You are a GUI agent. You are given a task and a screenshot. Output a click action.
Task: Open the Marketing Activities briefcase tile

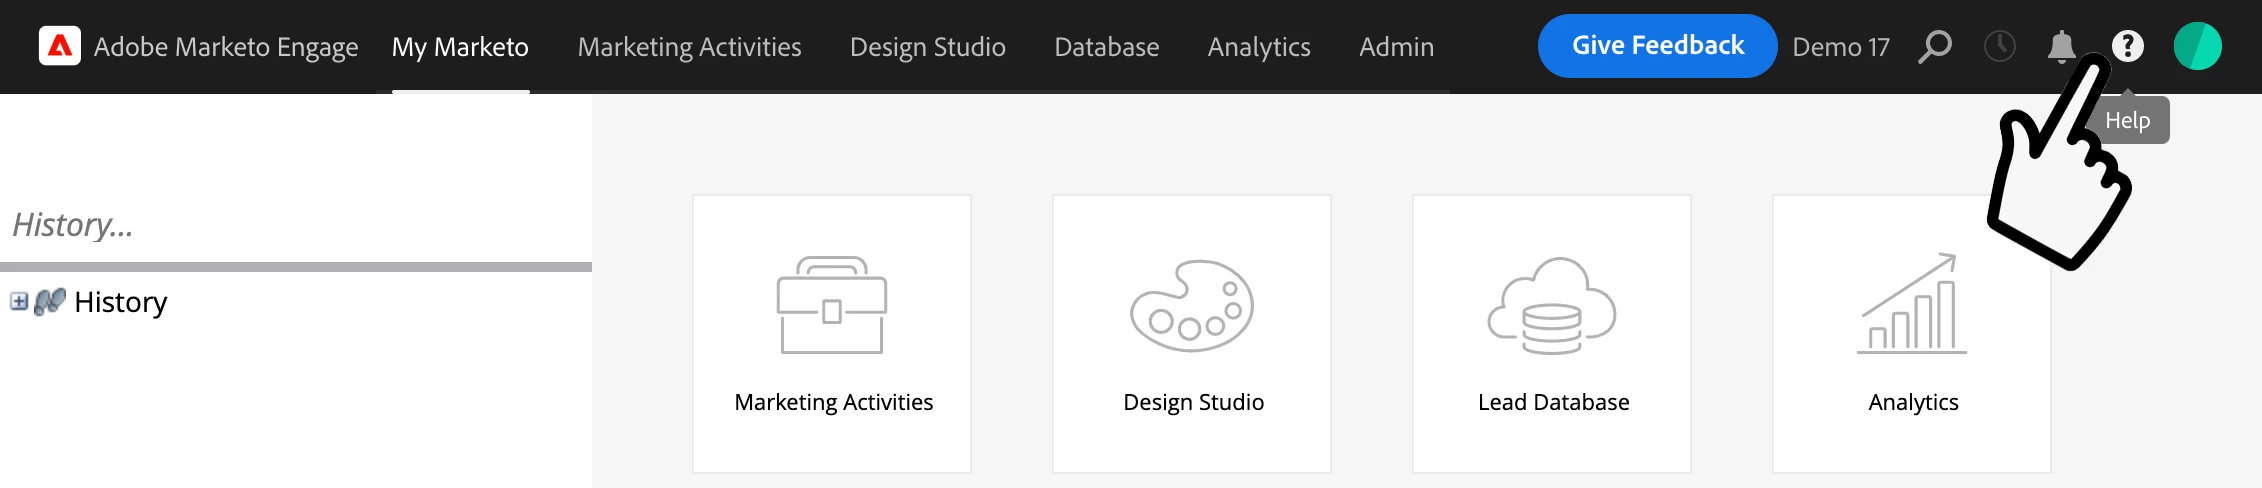pos(832,333)
